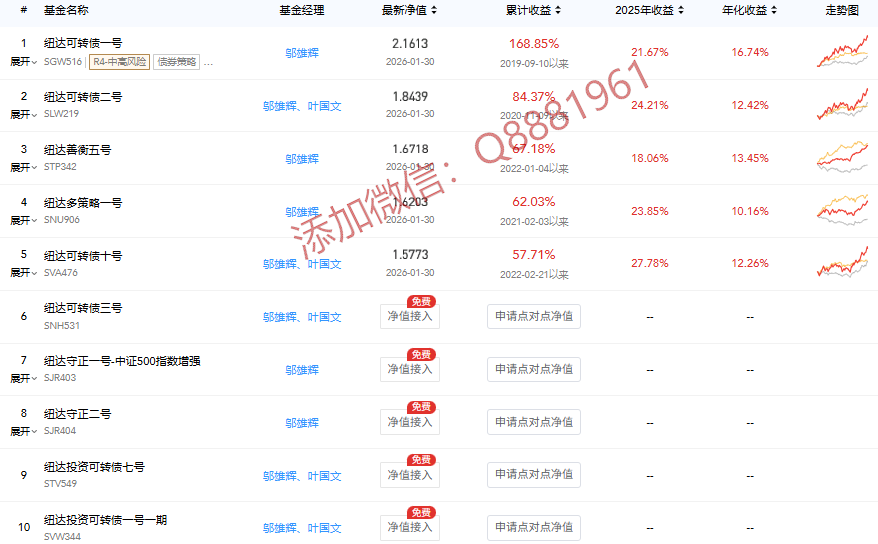878x544 pixels.
Task: Open trend chart for 纽达多策略一号
Action: pos(842,211)
